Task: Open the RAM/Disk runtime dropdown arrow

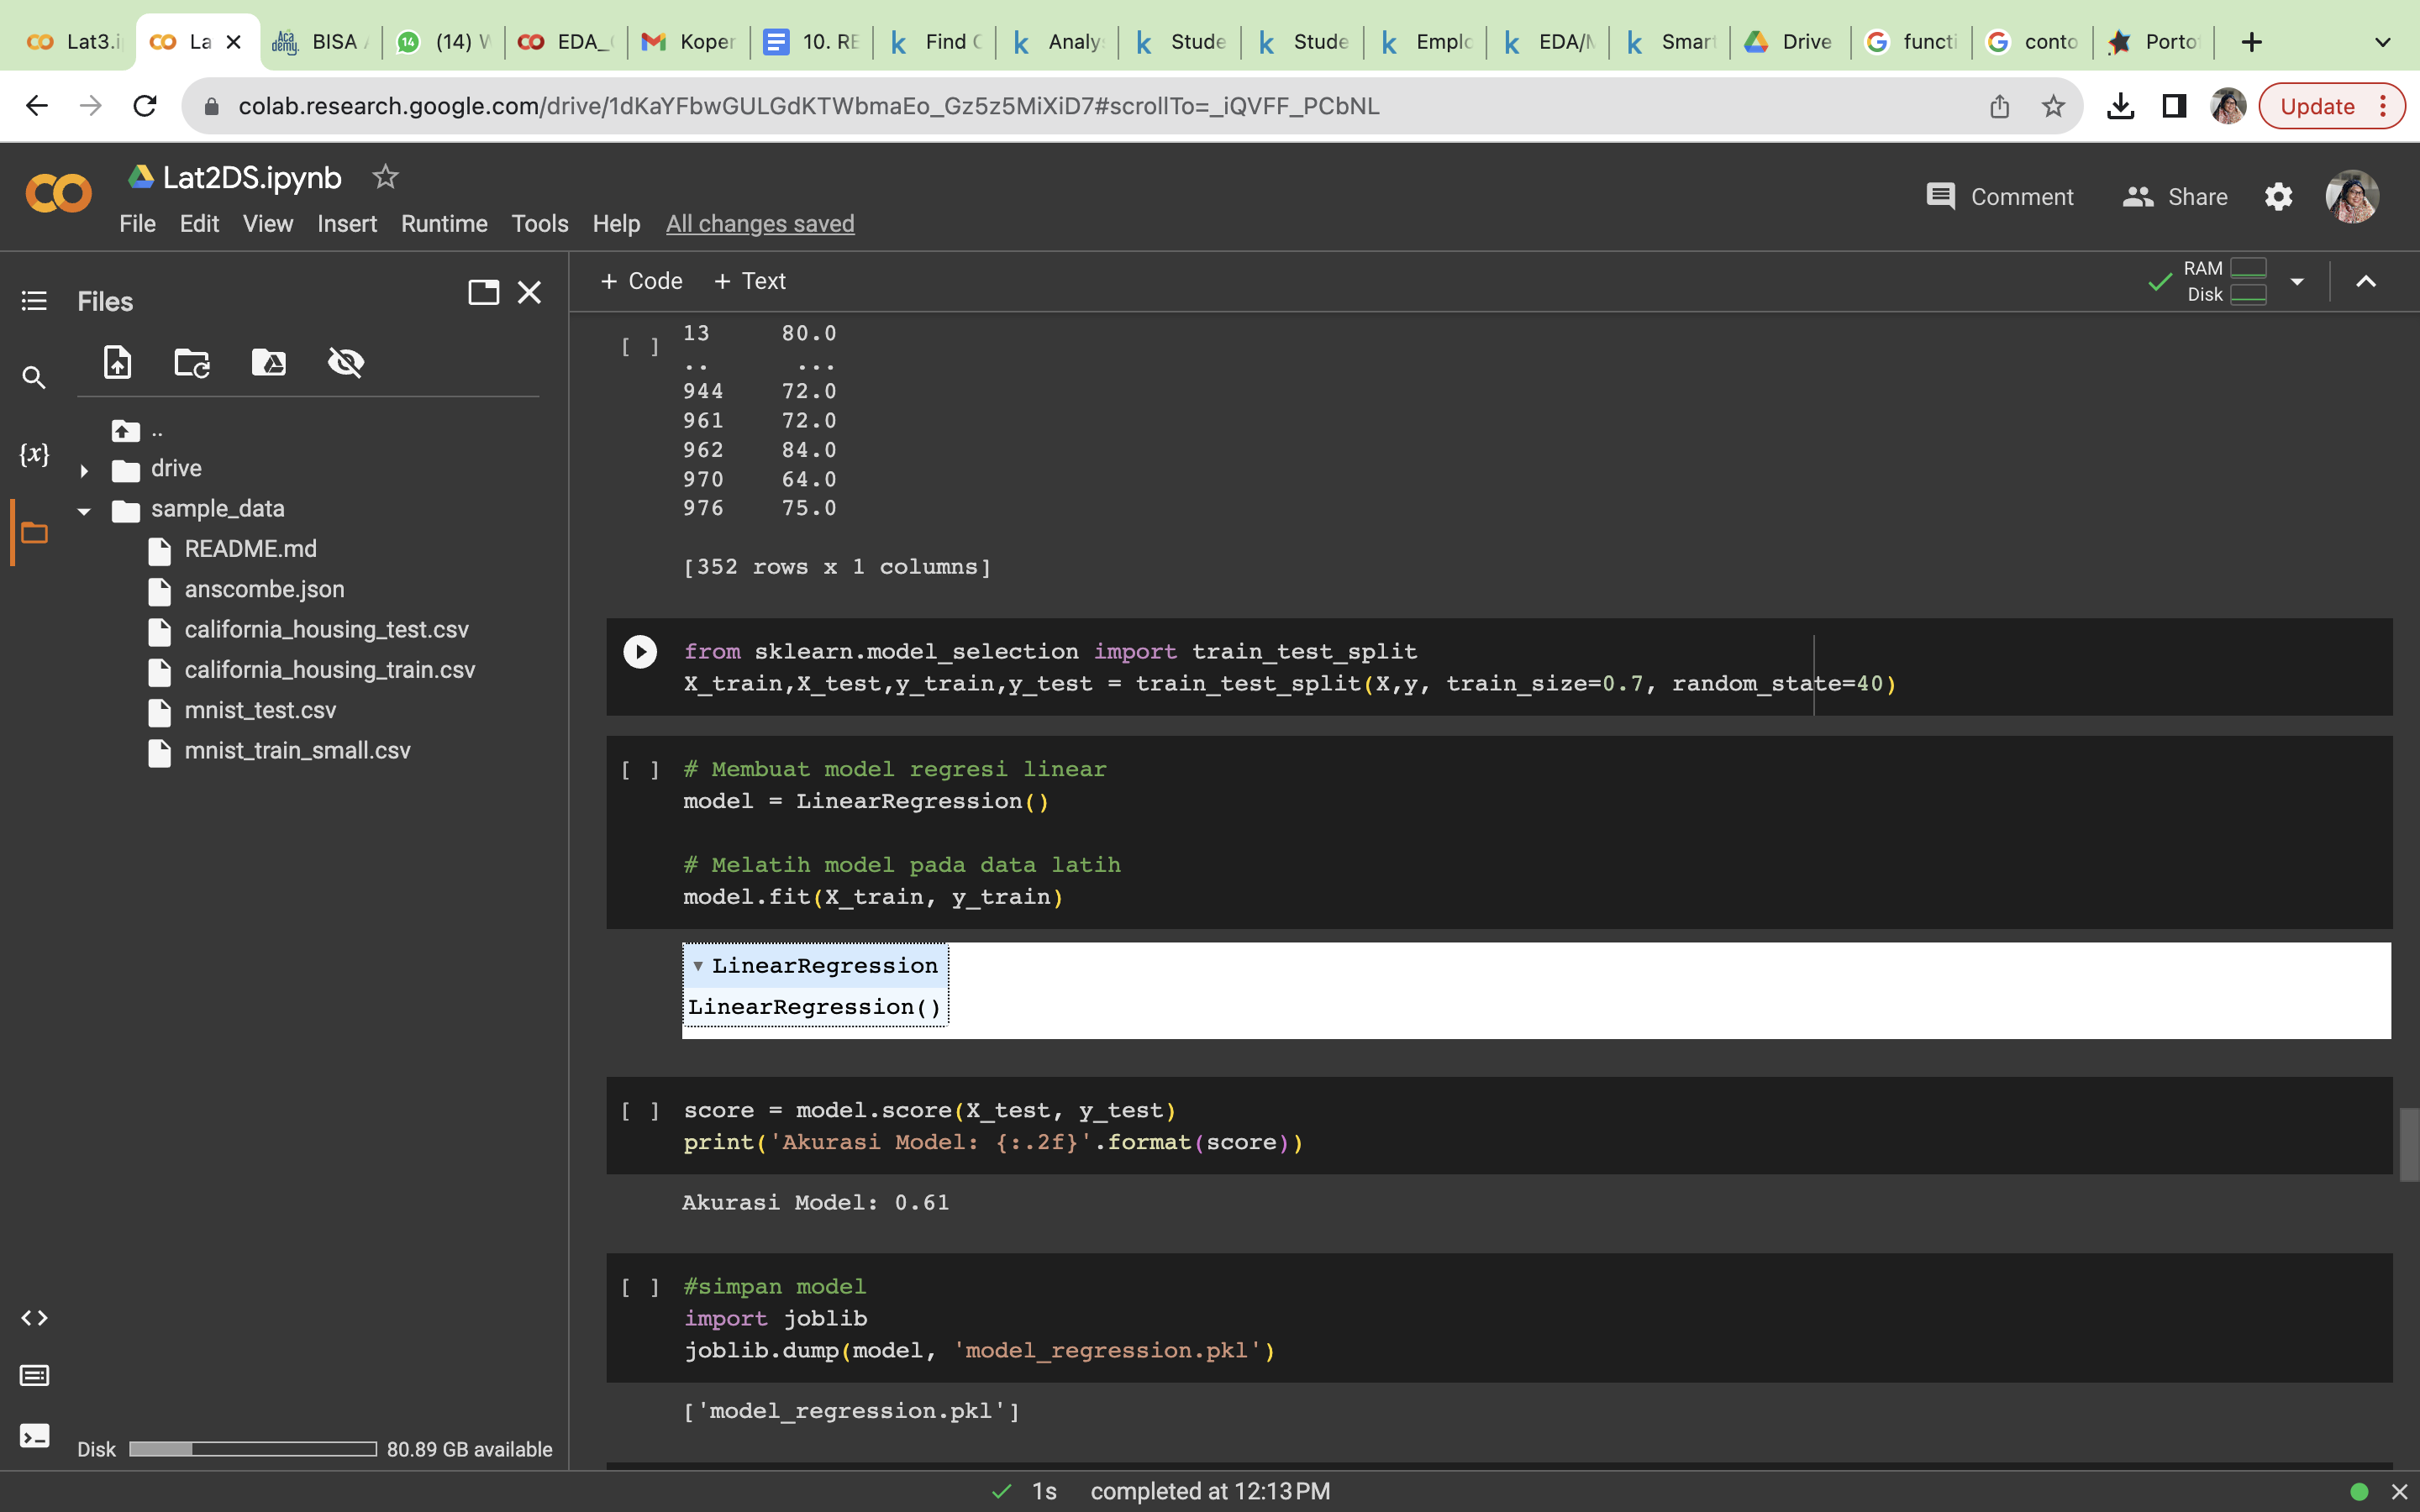Action: pos(2297,281)
